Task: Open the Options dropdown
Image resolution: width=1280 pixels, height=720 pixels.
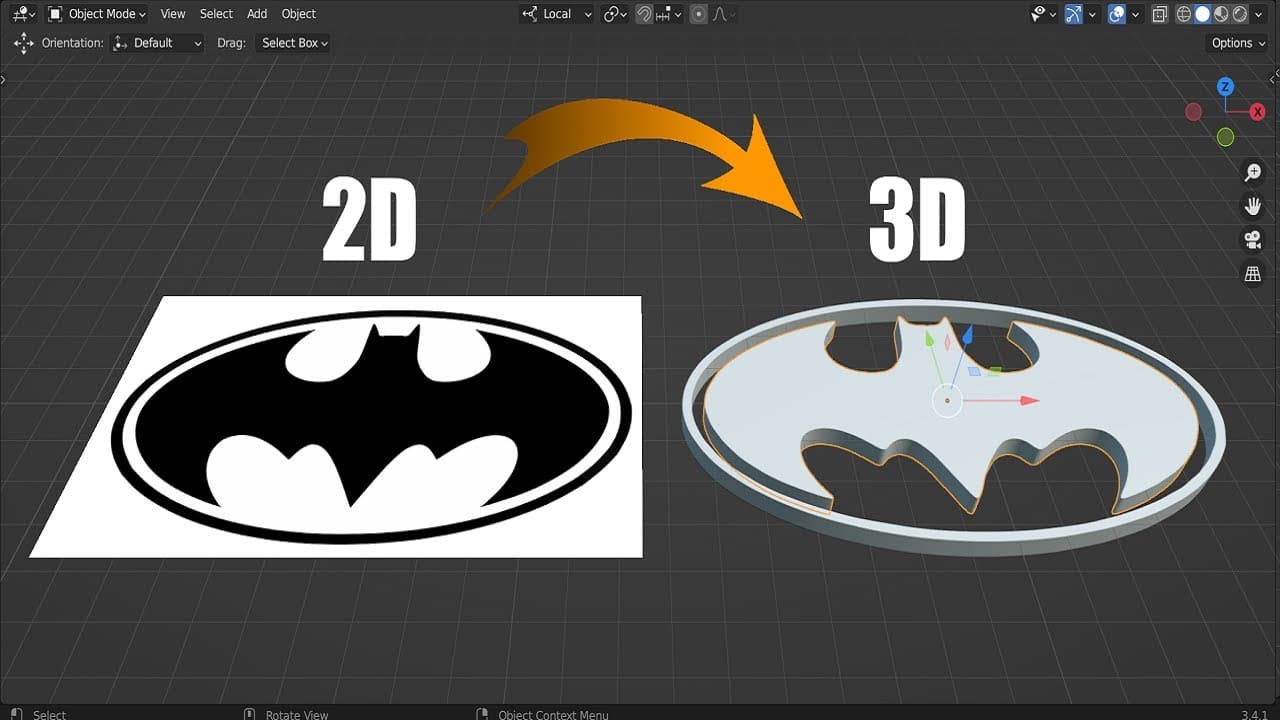Action: pos(1238,43)
